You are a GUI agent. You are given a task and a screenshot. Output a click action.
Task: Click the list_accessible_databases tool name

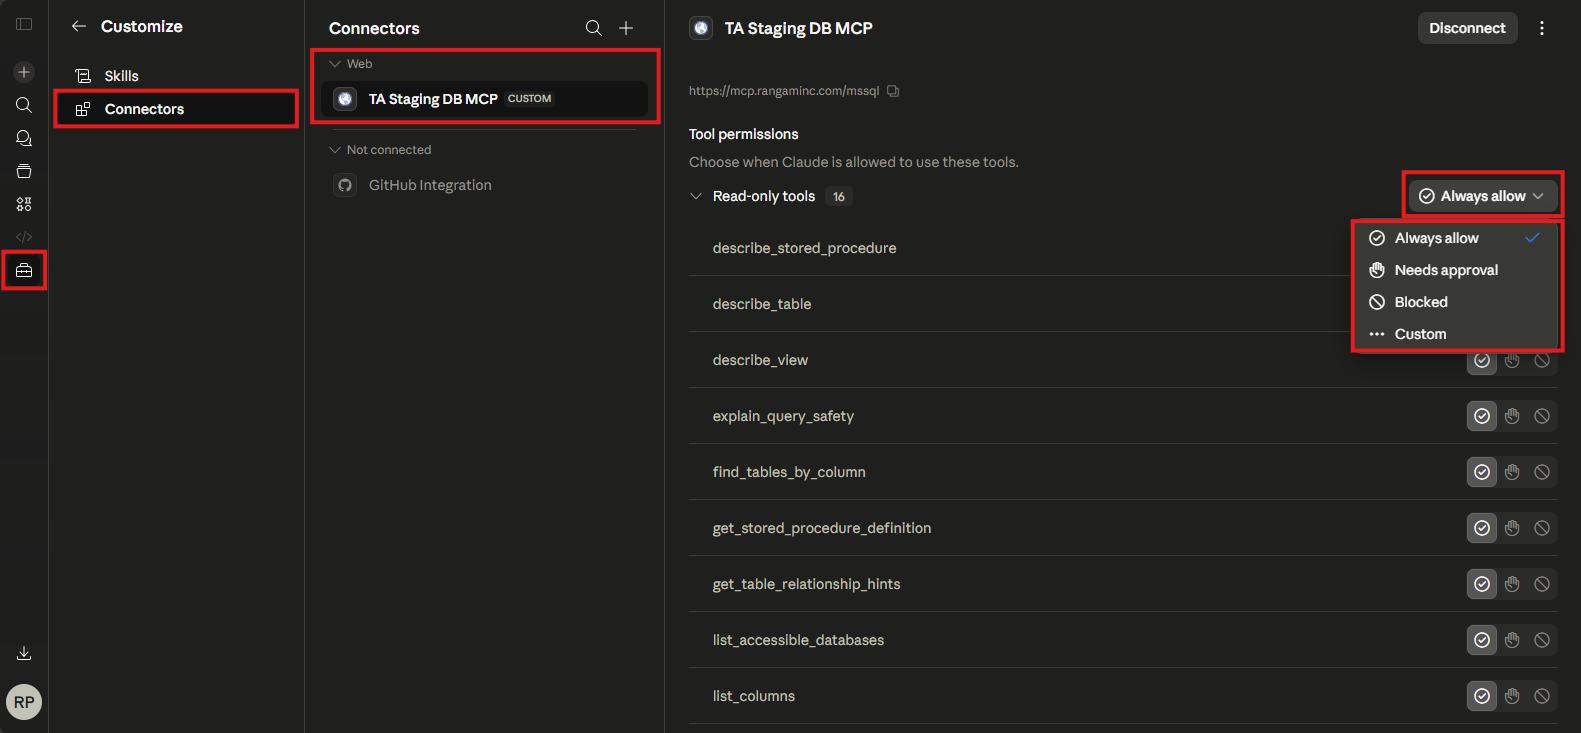coord(798,640)
